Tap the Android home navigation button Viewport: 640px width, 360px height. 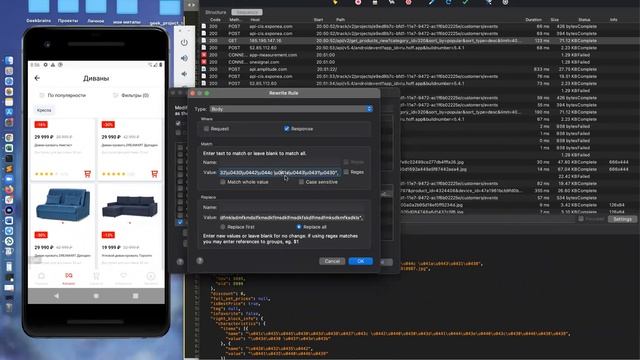pos(96,296)
